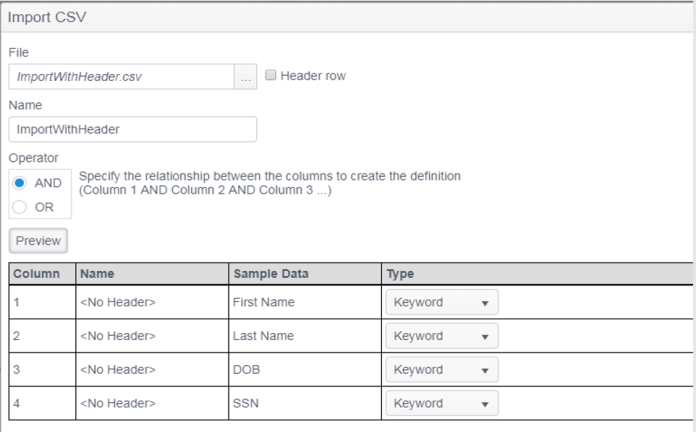Select the Last Name sample data cell
This screenshot has height=432, width=696.
[262, 336]
